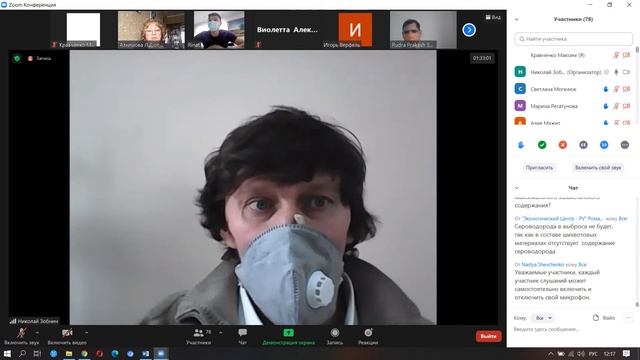Click Включить свой звук button in participants panel
This screenshot has height=360, width=640.
coord(598,168)
